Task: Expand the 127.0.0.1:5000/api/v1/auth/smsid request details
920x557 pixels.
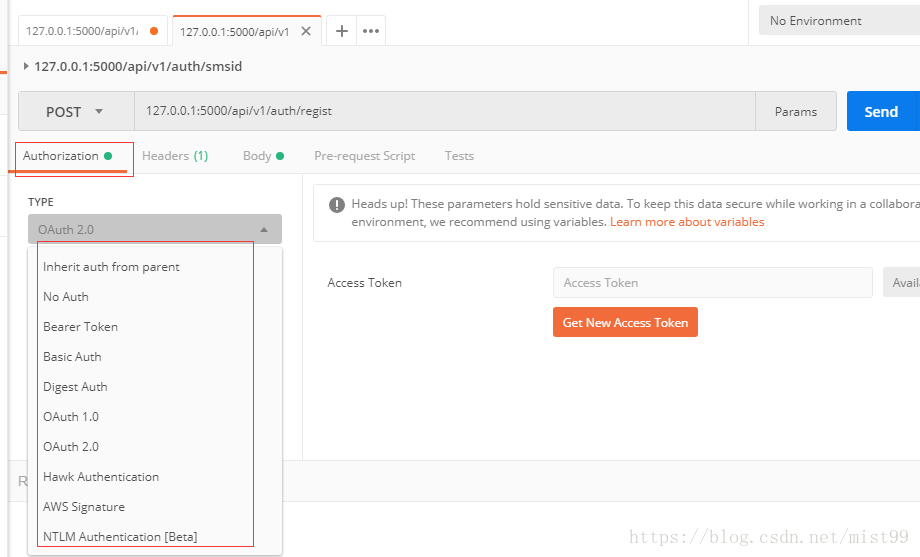Action: point(26,66)
